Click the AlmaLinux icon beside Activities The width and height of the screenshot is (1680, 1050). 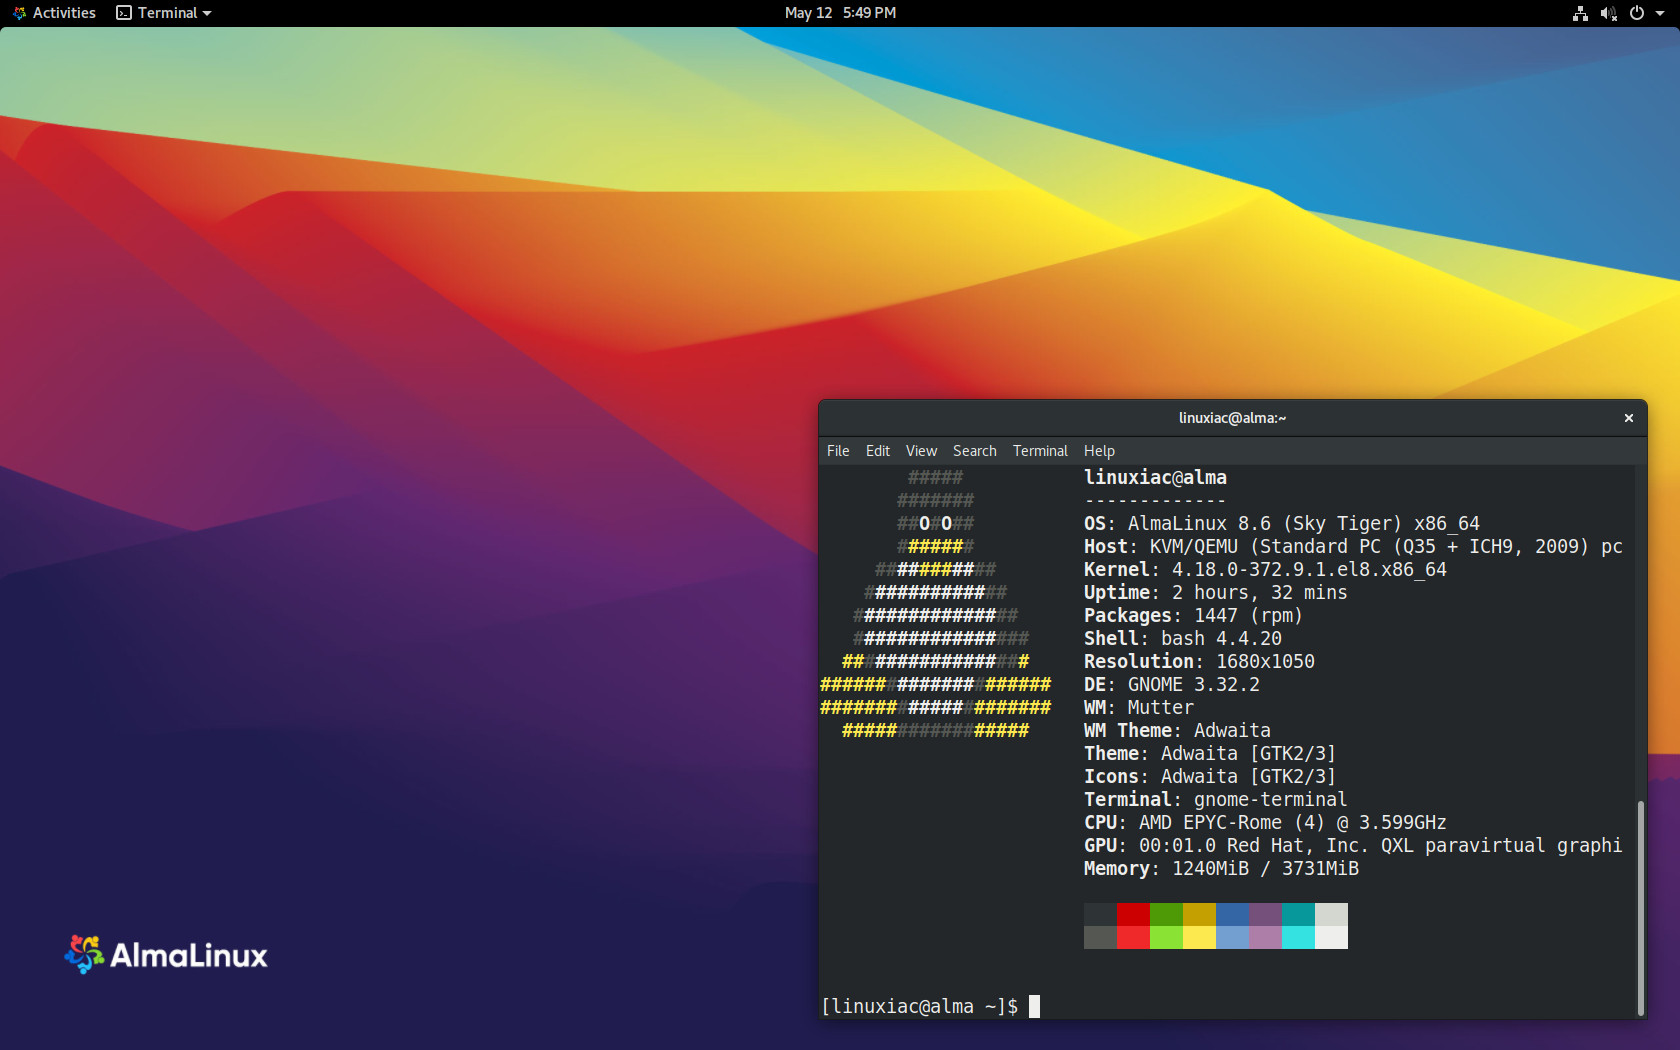(x=19, y=13)
